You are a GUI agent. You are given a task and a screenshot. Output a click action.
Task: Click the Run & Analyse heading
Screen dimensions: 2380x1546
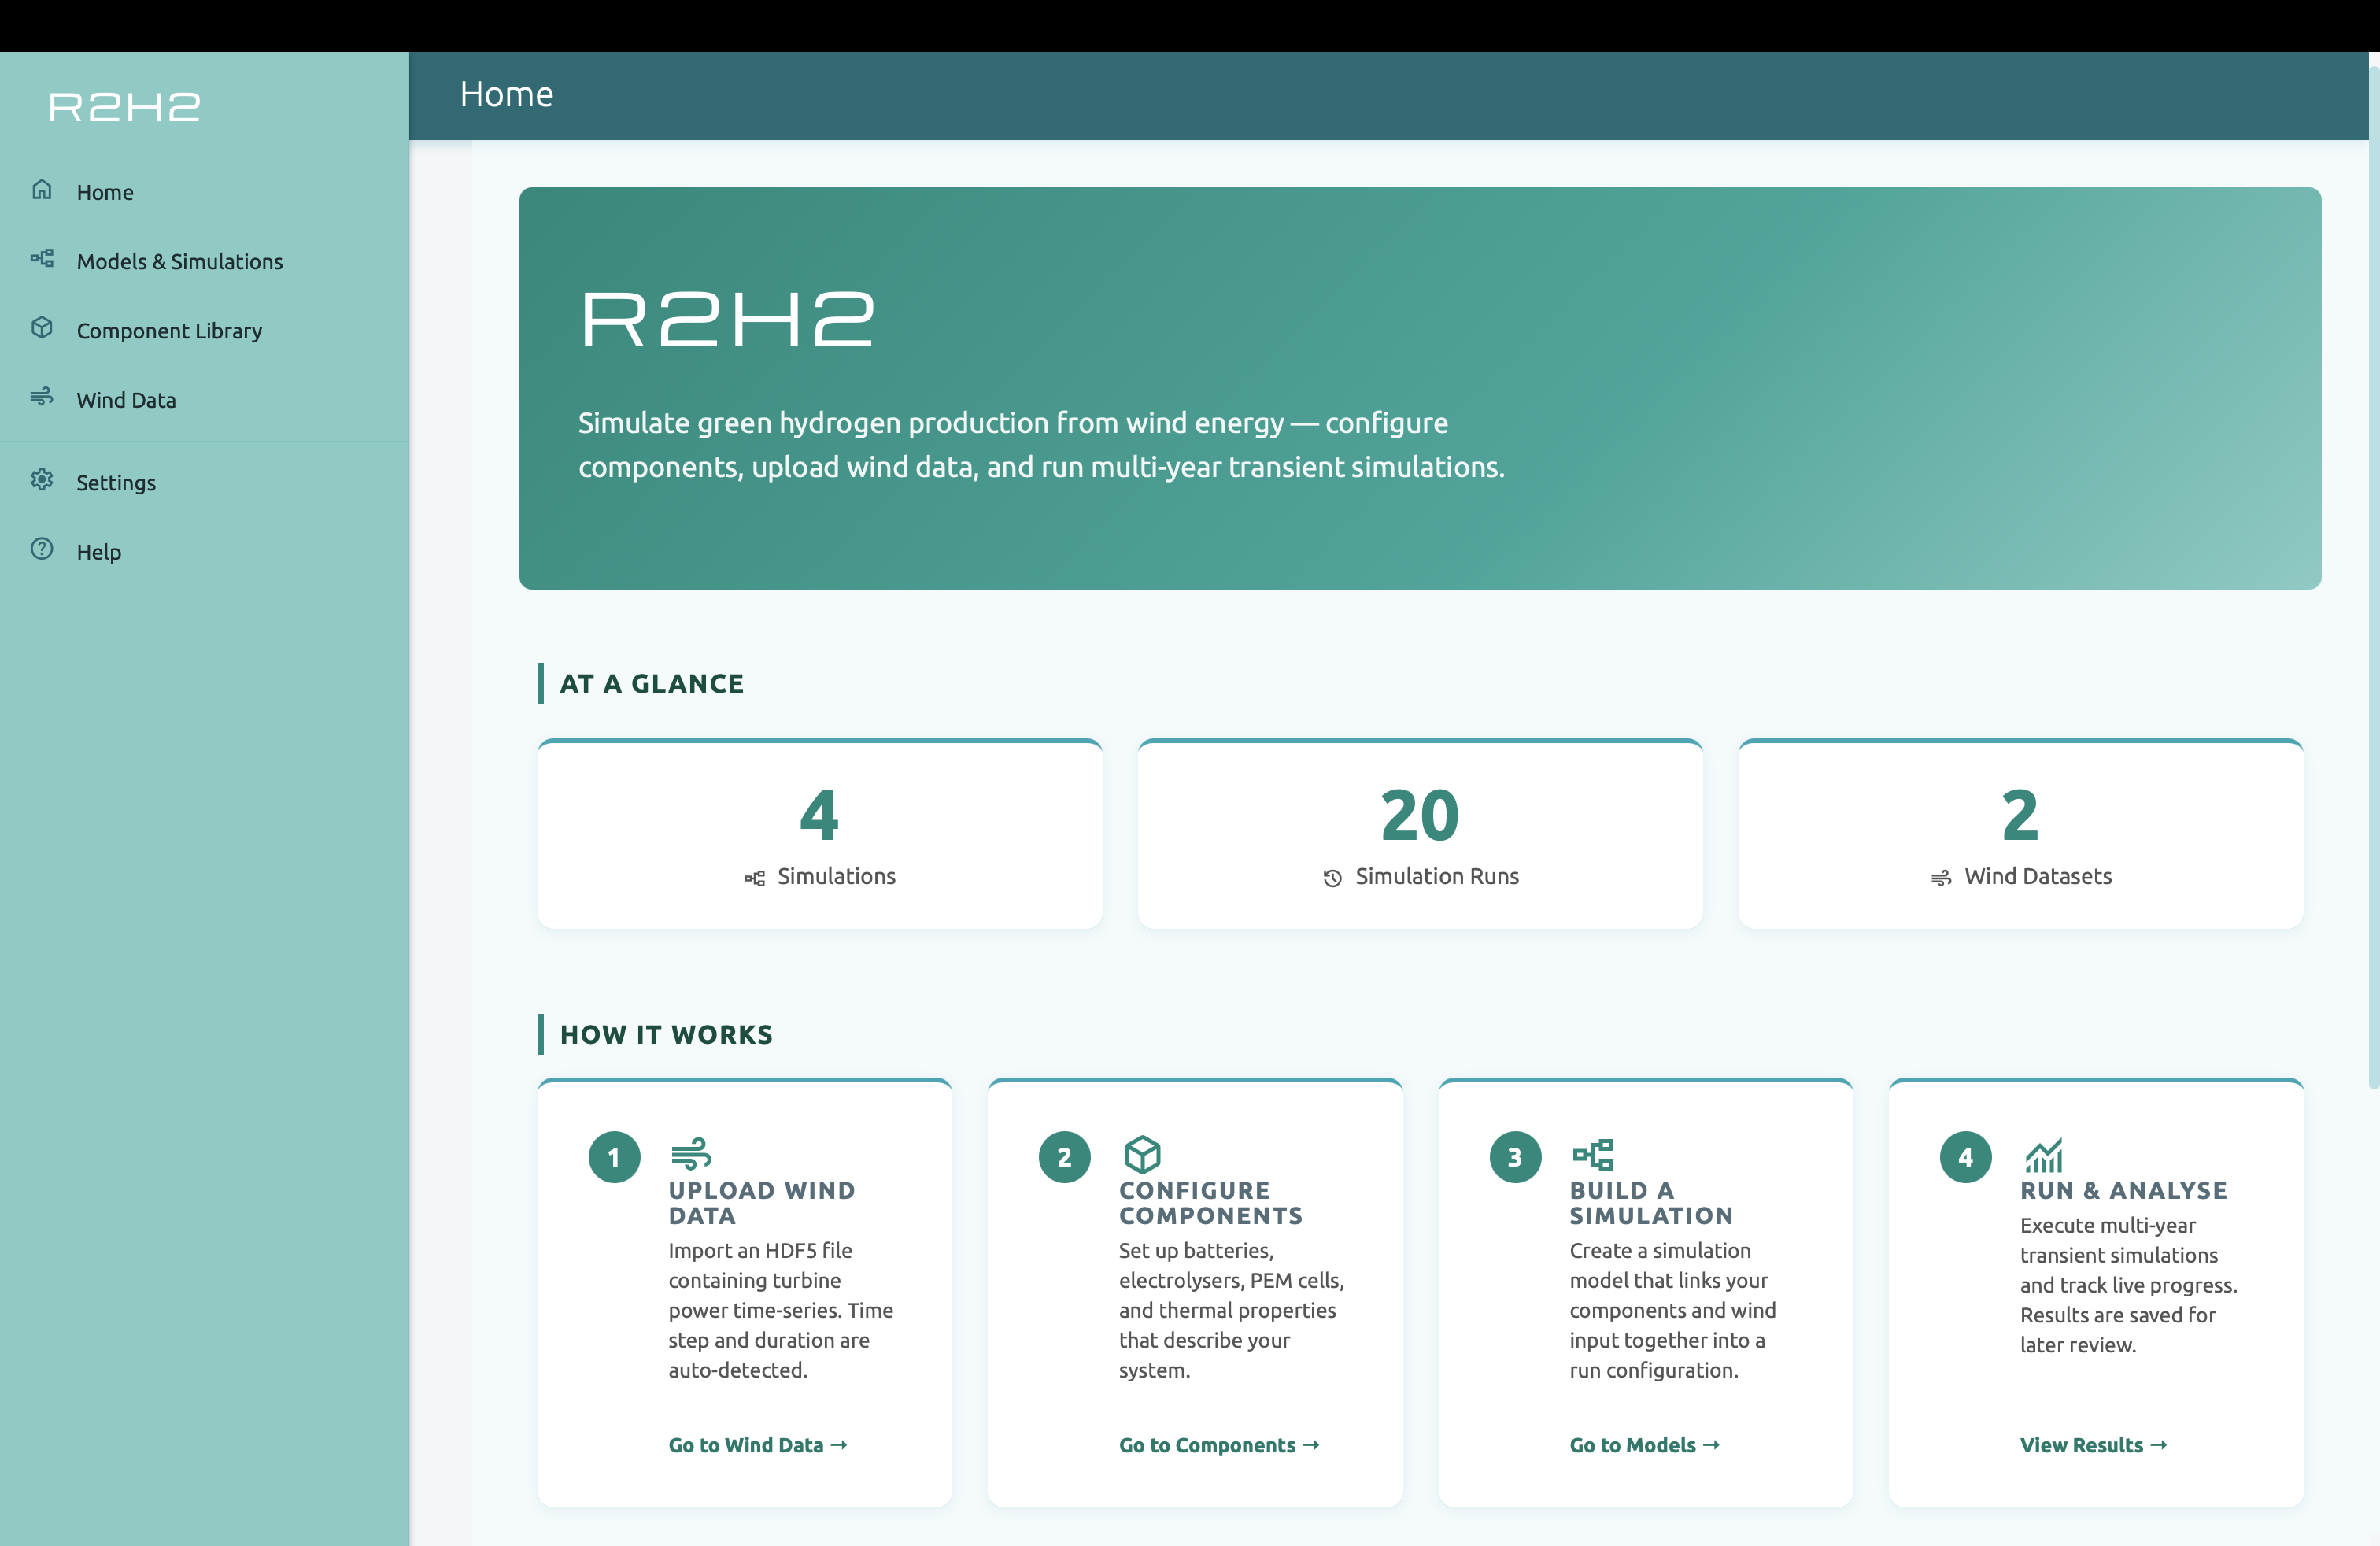(x=2124, y=1190)
